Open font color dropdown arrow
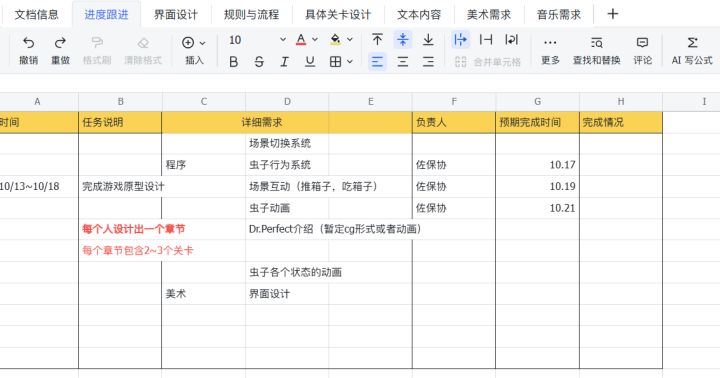This screenshot has height=378, width=720. [315, 40]
